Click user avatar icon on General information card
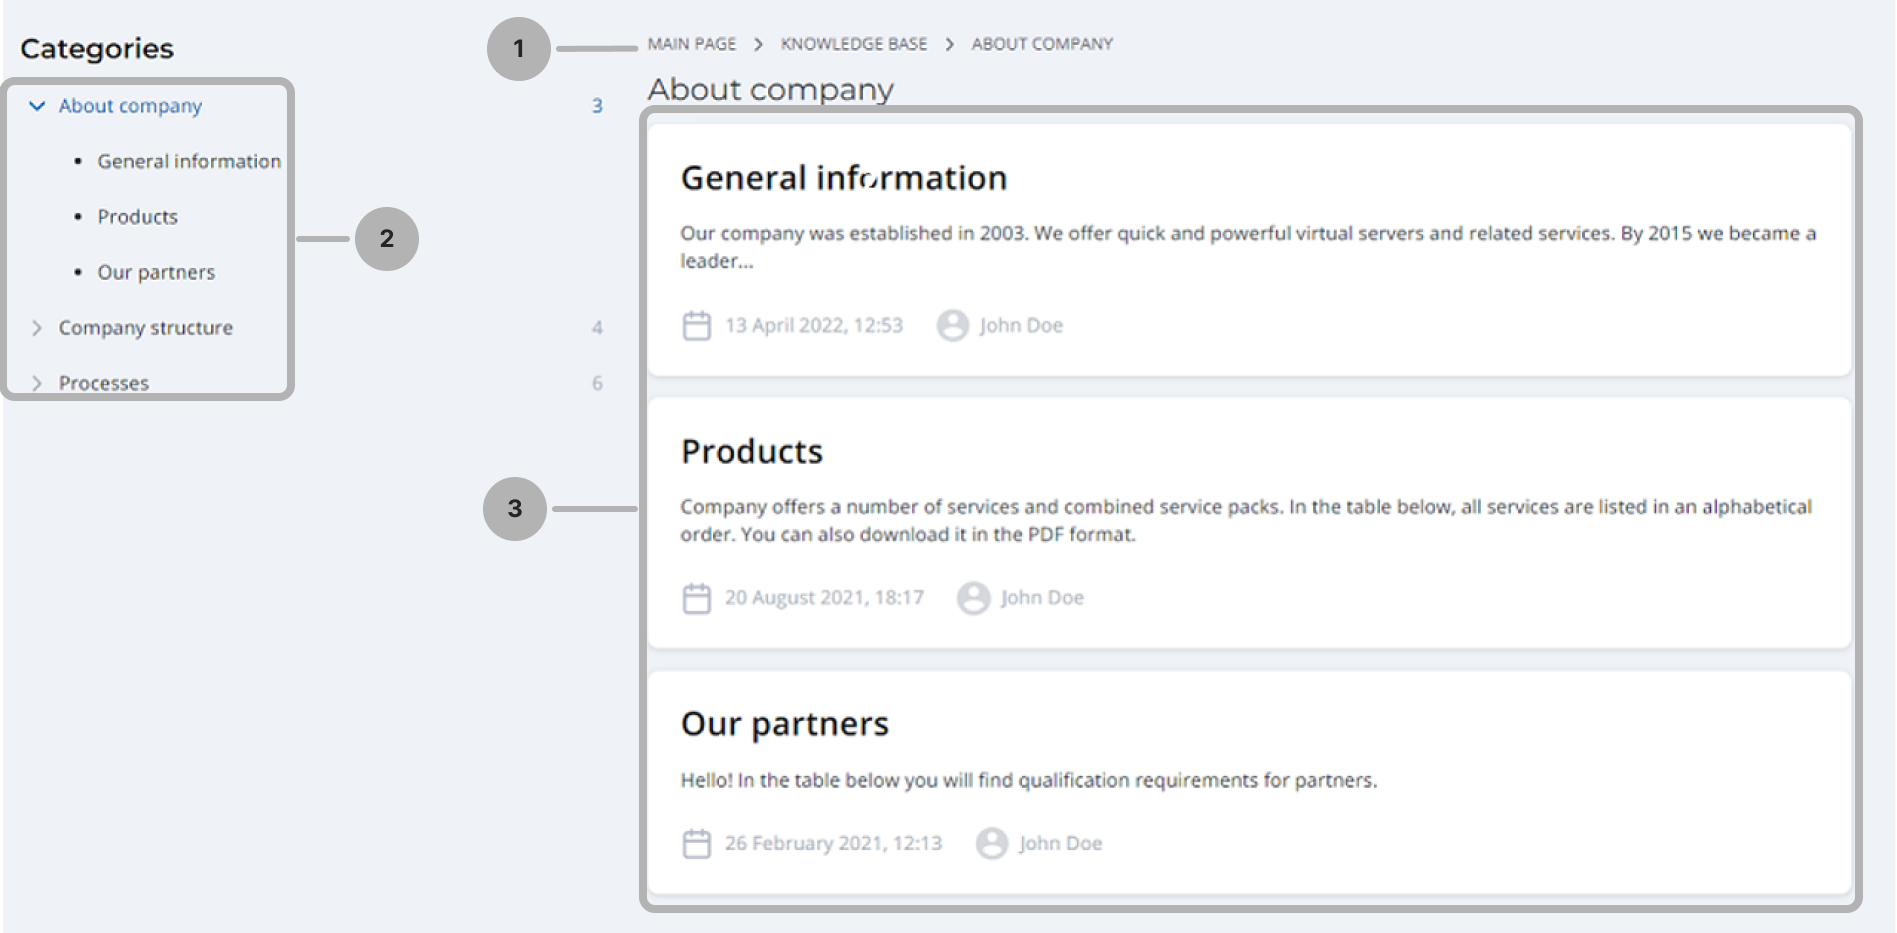This screenshot has height=933, width=1897. tap(952, 326)
